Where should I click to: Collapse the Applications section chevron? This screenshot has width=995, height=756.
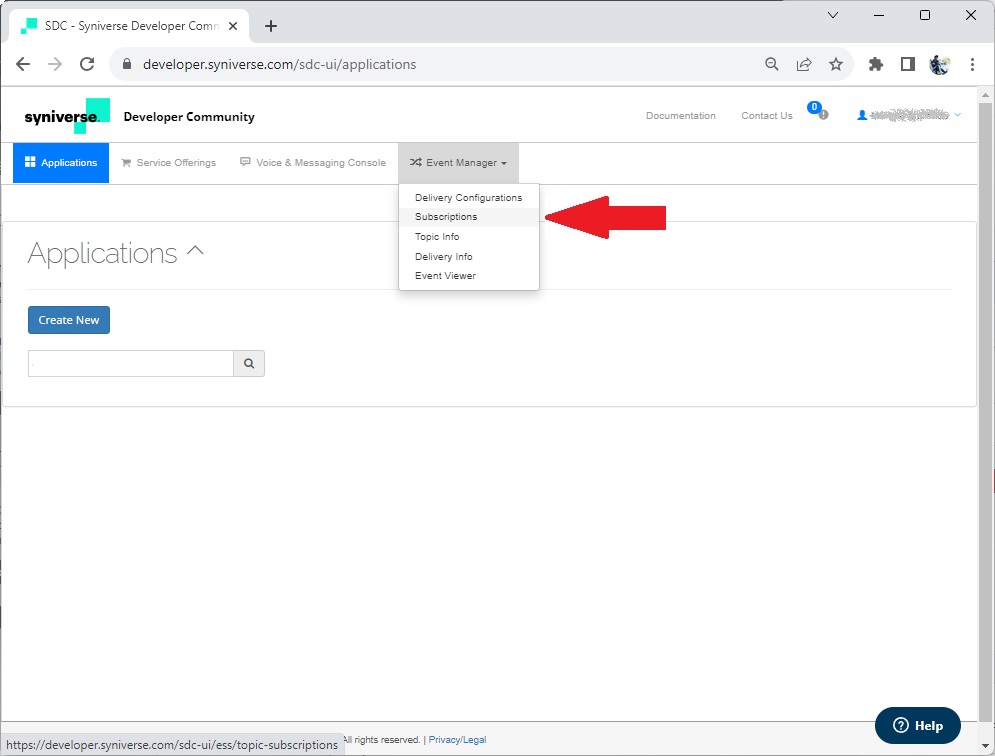(195, 250)
